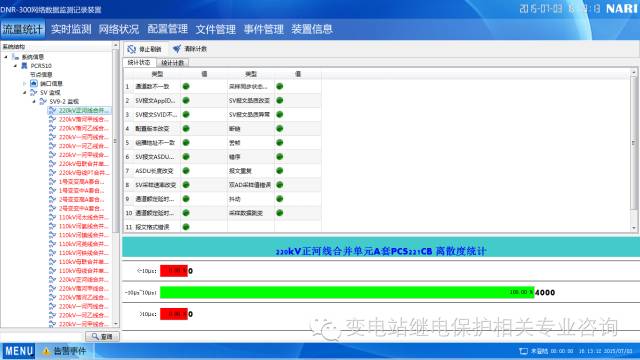The width and height of the screenshot is (640, 360).
Task: Click the green -10μs~10μs dispersion bar
Action: pyautogui.click(x=347, y=292)
